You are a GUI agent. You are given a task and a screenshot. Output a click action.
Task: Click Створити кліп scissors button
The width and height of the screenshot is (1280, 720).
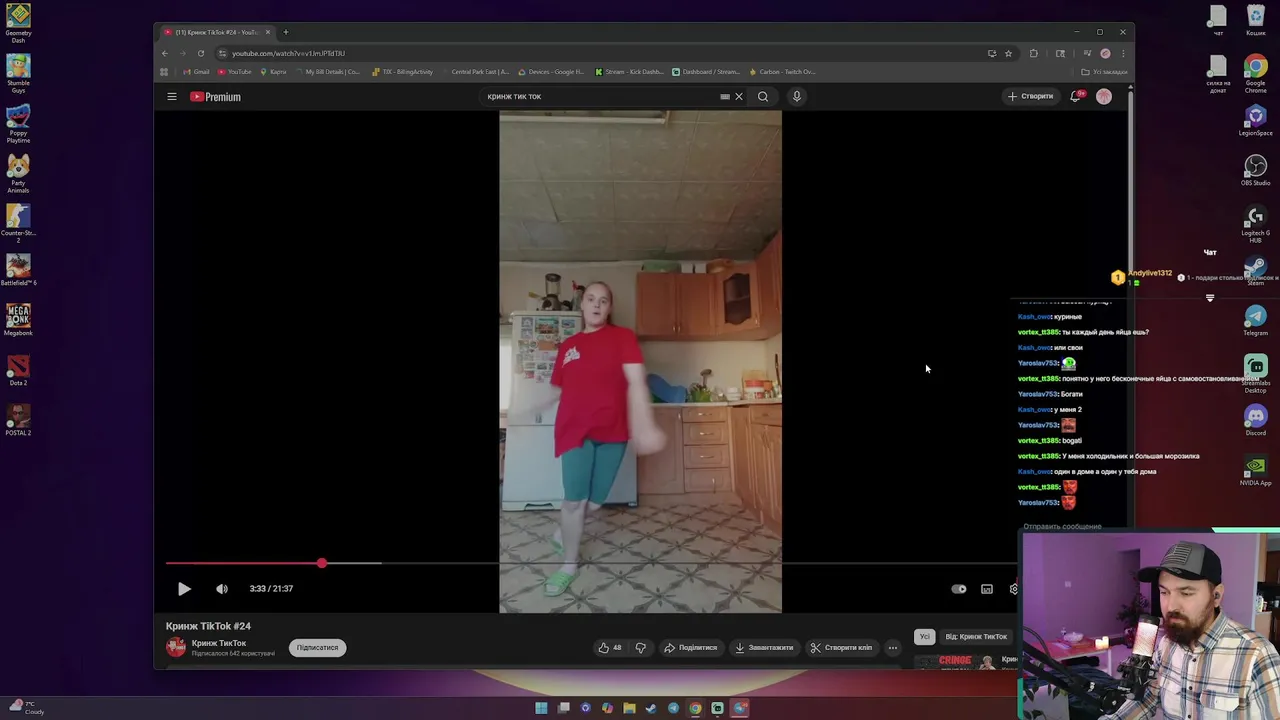[842, 648]
